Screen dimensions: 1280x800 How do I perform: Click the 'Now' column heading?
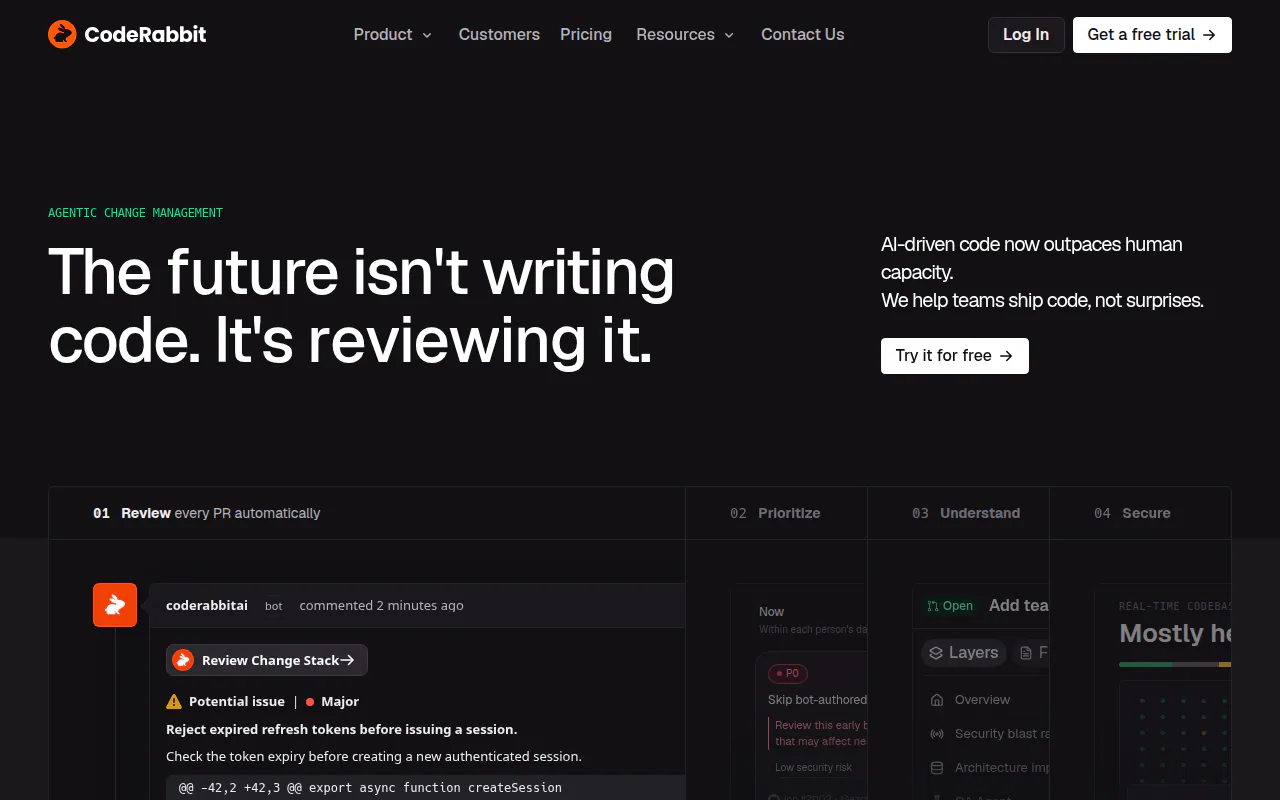772,612
